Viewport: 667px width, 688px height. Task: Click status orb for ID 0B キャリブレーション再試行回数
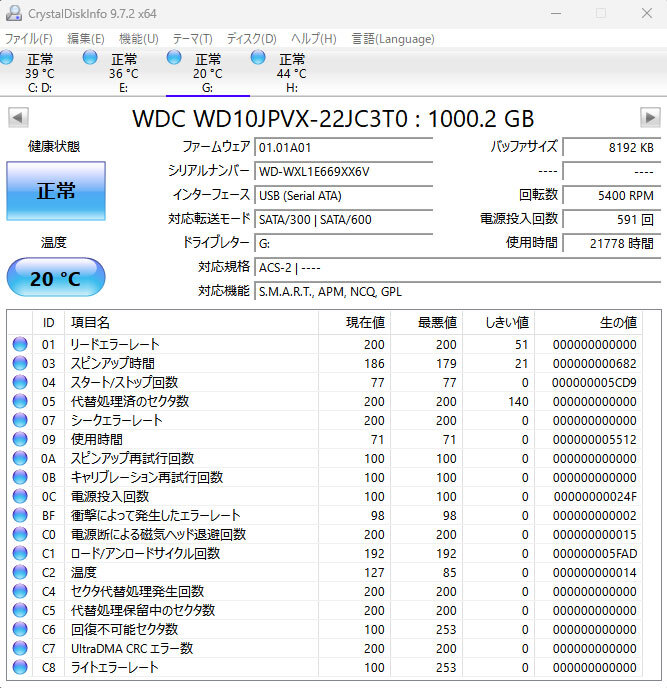[20, 477]
